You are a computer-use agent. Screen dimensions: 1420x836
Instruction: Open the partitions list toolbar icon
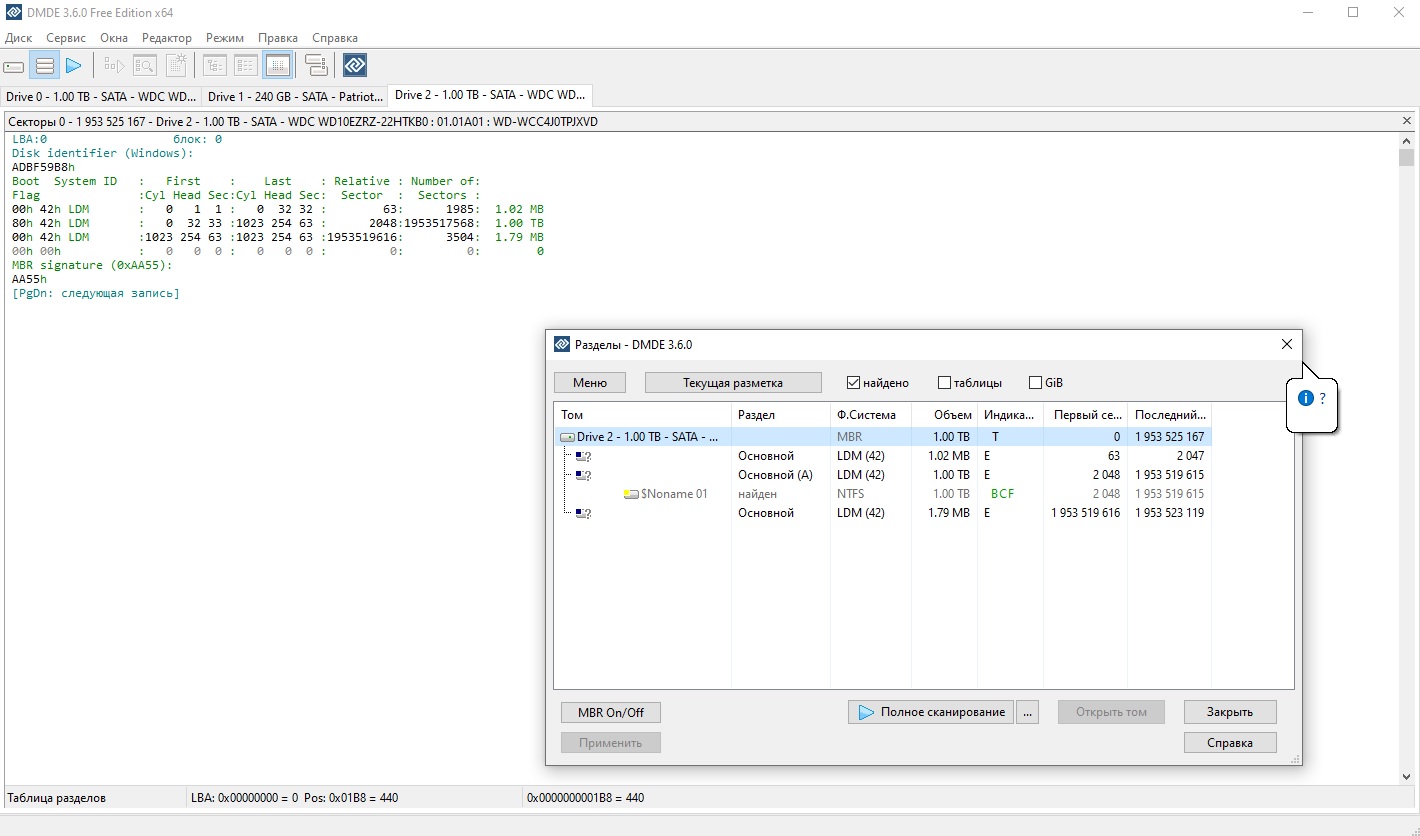click(x=44, y=66)
